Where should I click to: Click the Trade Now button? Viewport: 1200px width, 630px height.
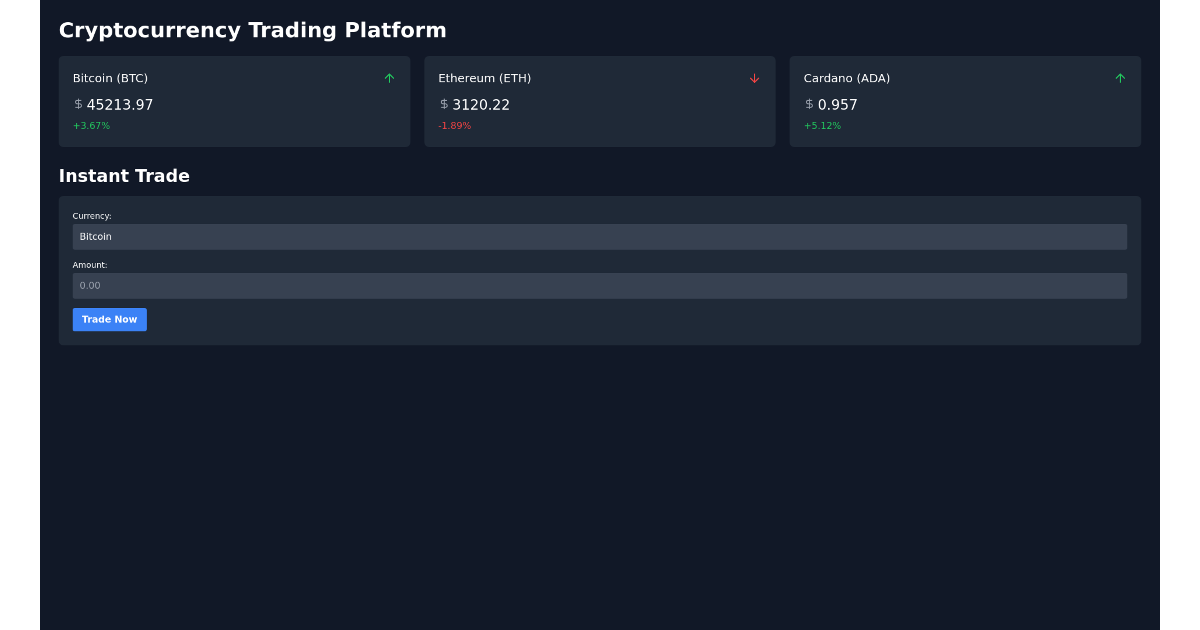(109, 319)
